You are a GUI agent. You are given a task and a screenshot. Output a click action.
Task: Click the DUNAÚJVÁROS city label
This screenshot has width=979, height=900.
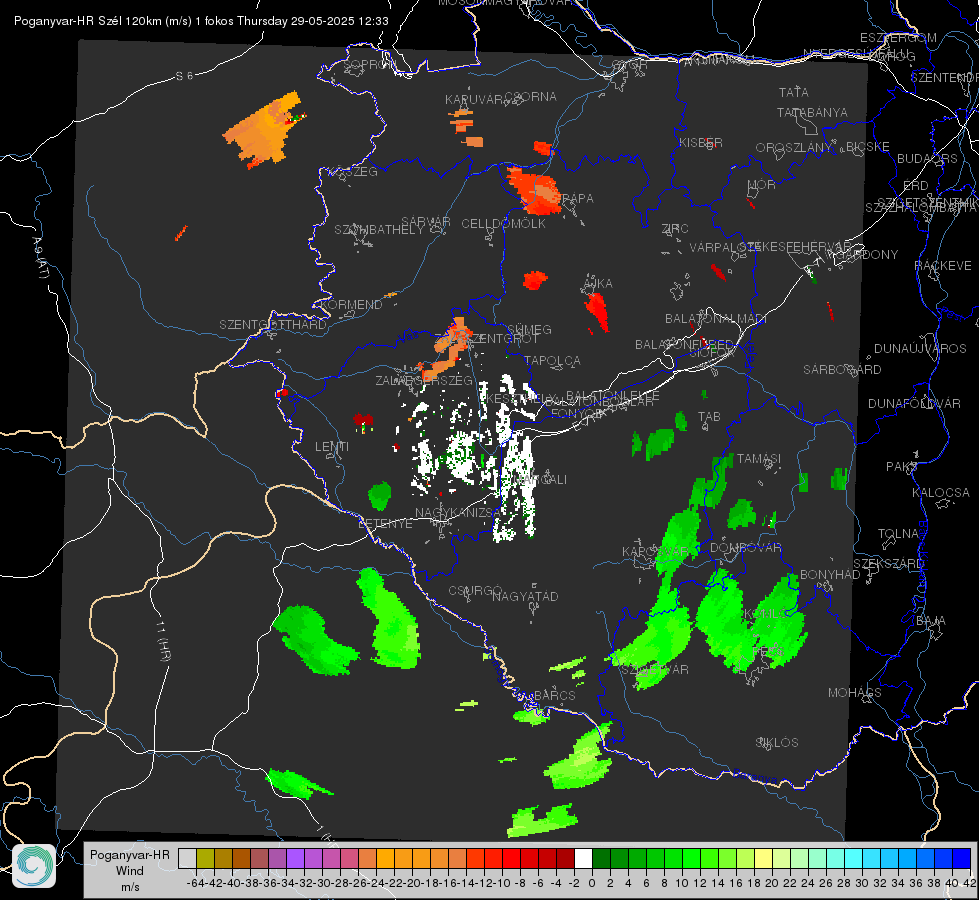pyautogui.click(x=920, y=349)
